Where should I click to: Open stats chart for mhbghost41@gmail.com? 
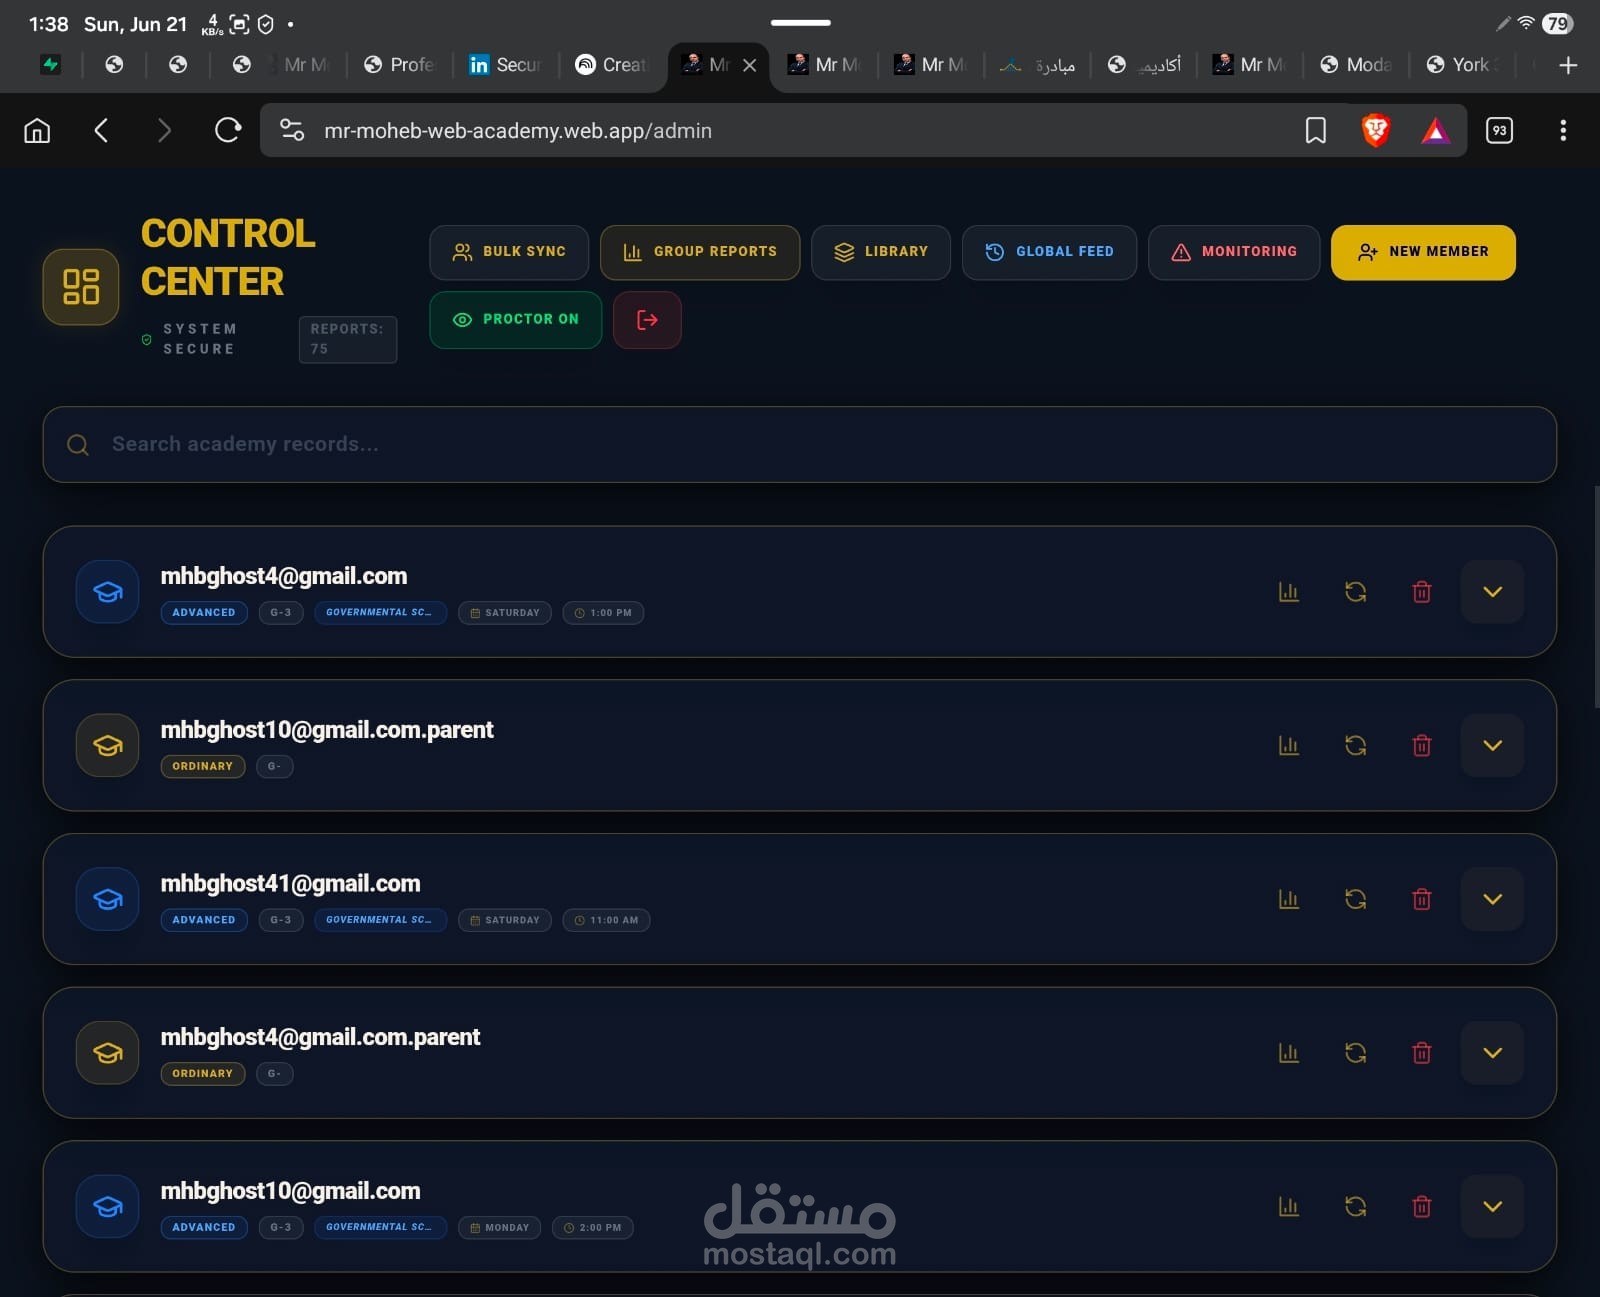pos(1289,899)
